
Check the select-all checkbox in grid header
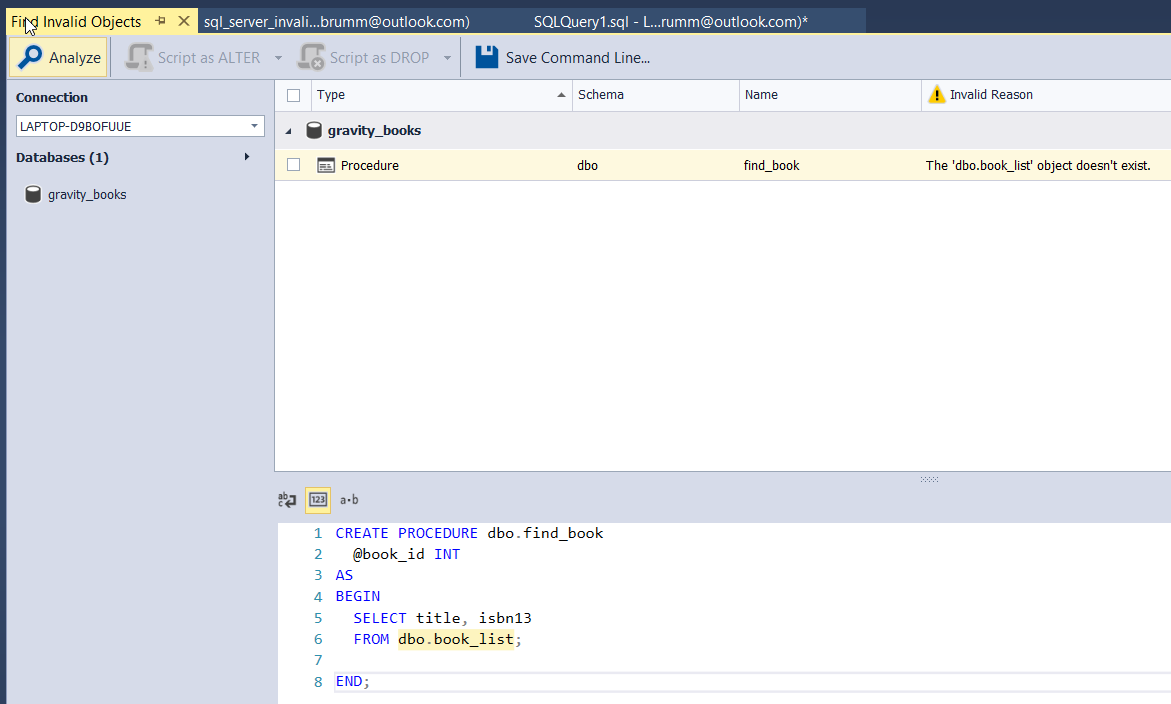pyautogui.click(x=293, y=95)
